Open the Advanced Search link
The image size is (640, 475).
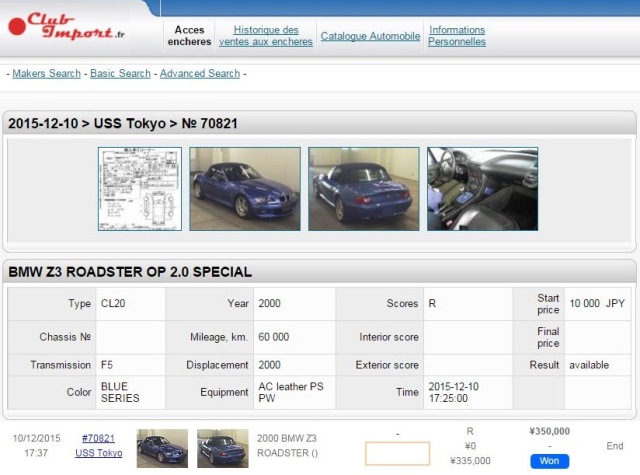(200, 73)
